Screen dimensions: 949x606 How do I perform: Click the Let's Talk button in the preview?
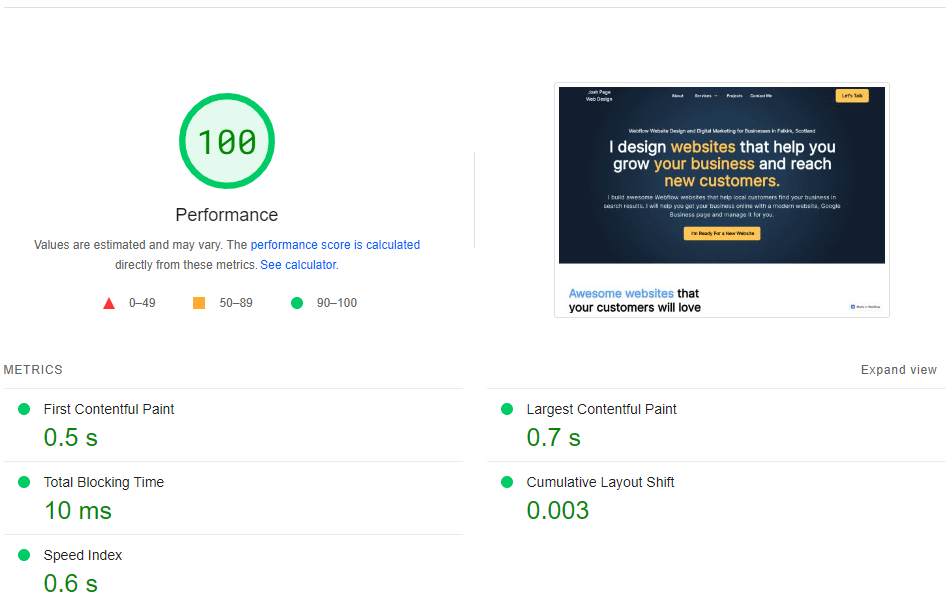point(852,96)
